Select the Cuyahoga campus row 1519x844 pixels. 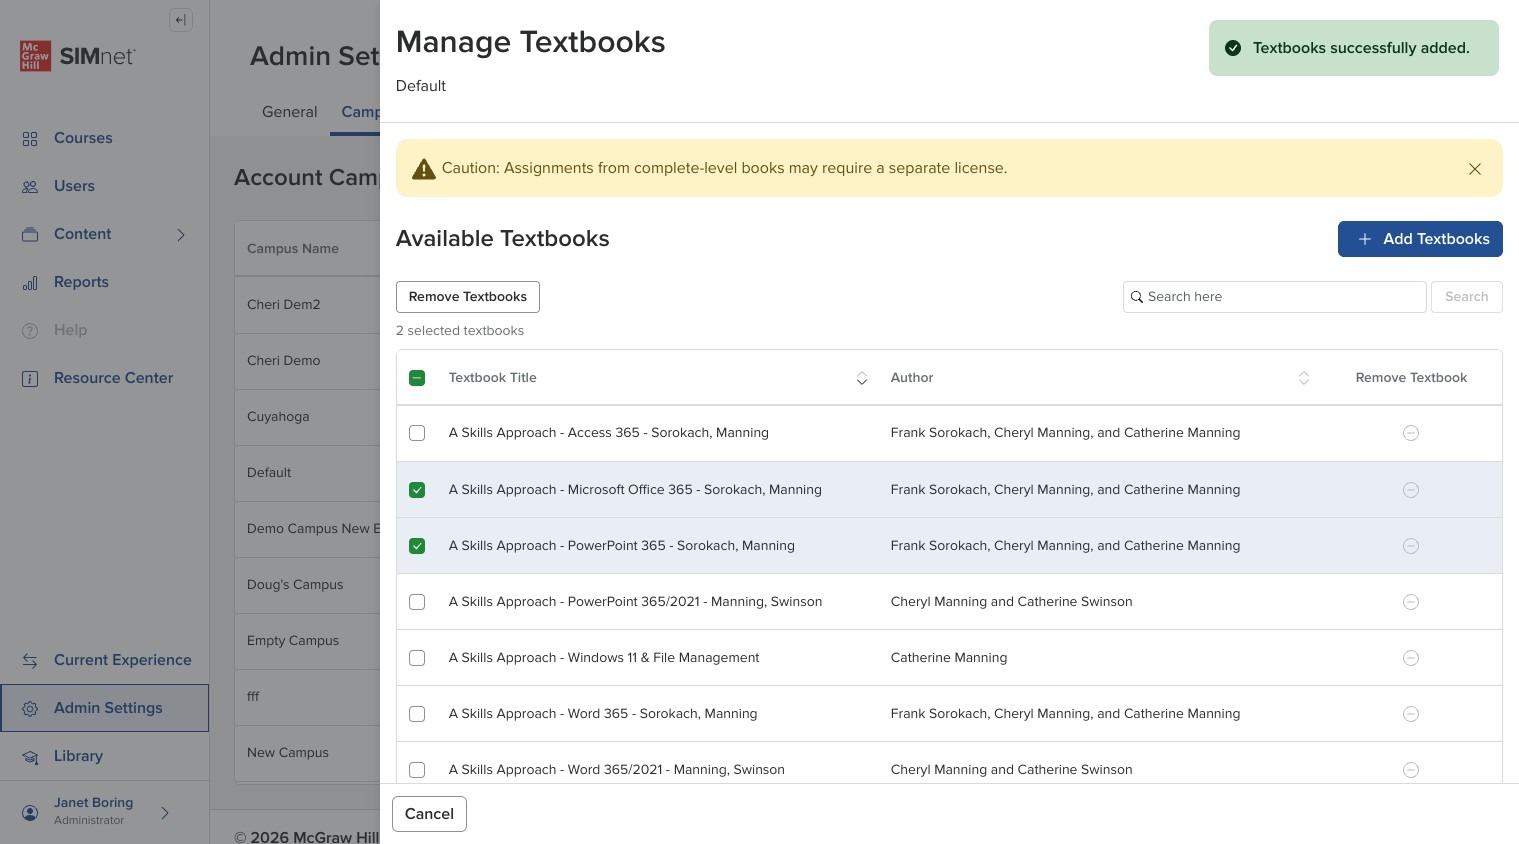(x=307, y=417)
